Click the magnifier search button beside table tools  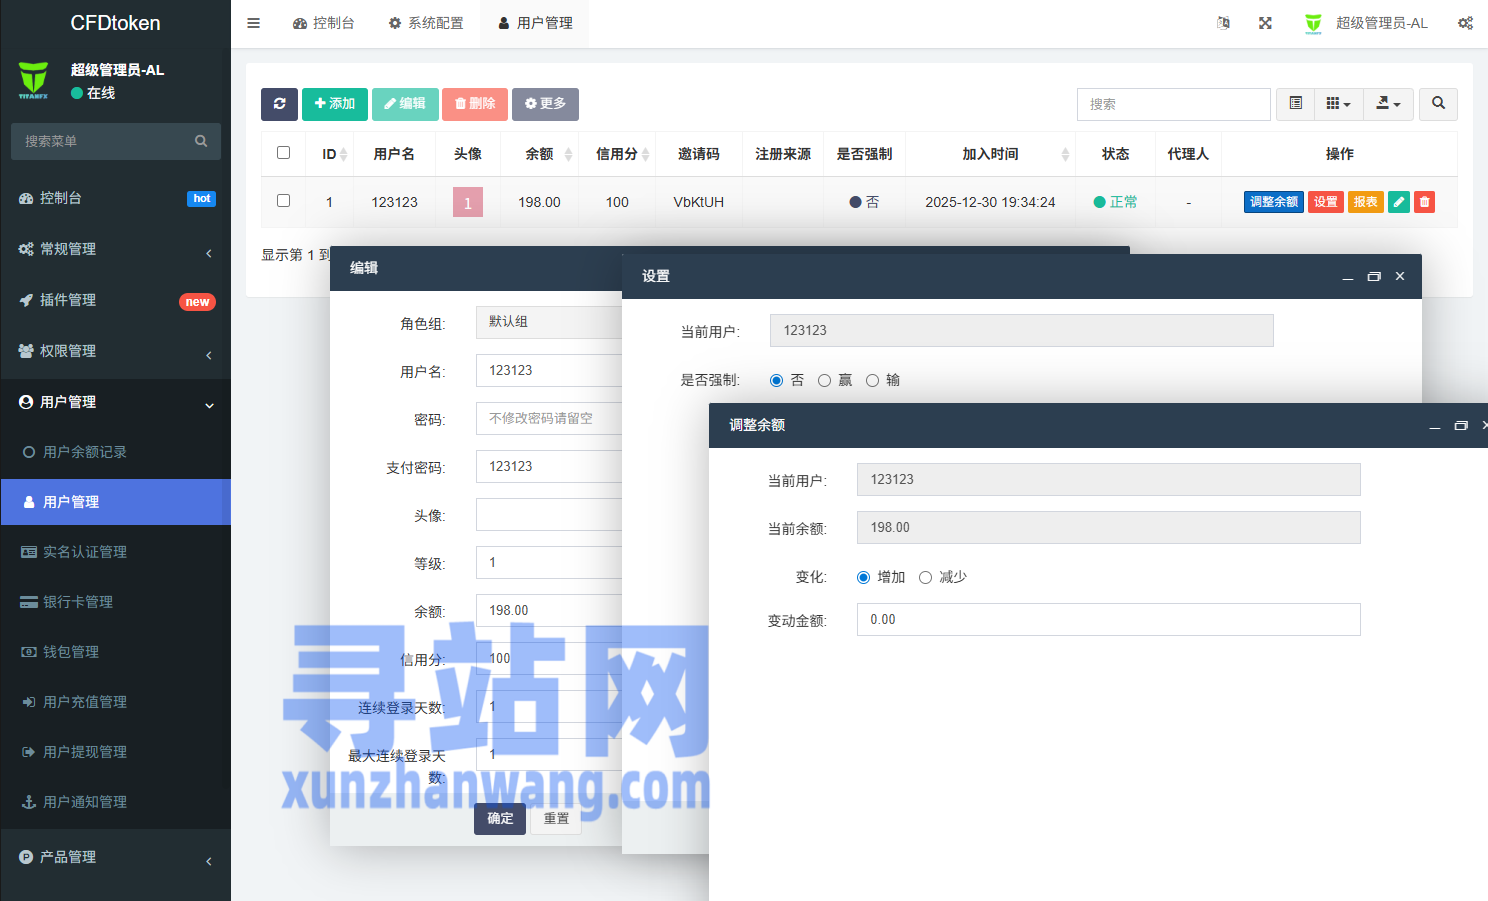[x=1438, y=104]
